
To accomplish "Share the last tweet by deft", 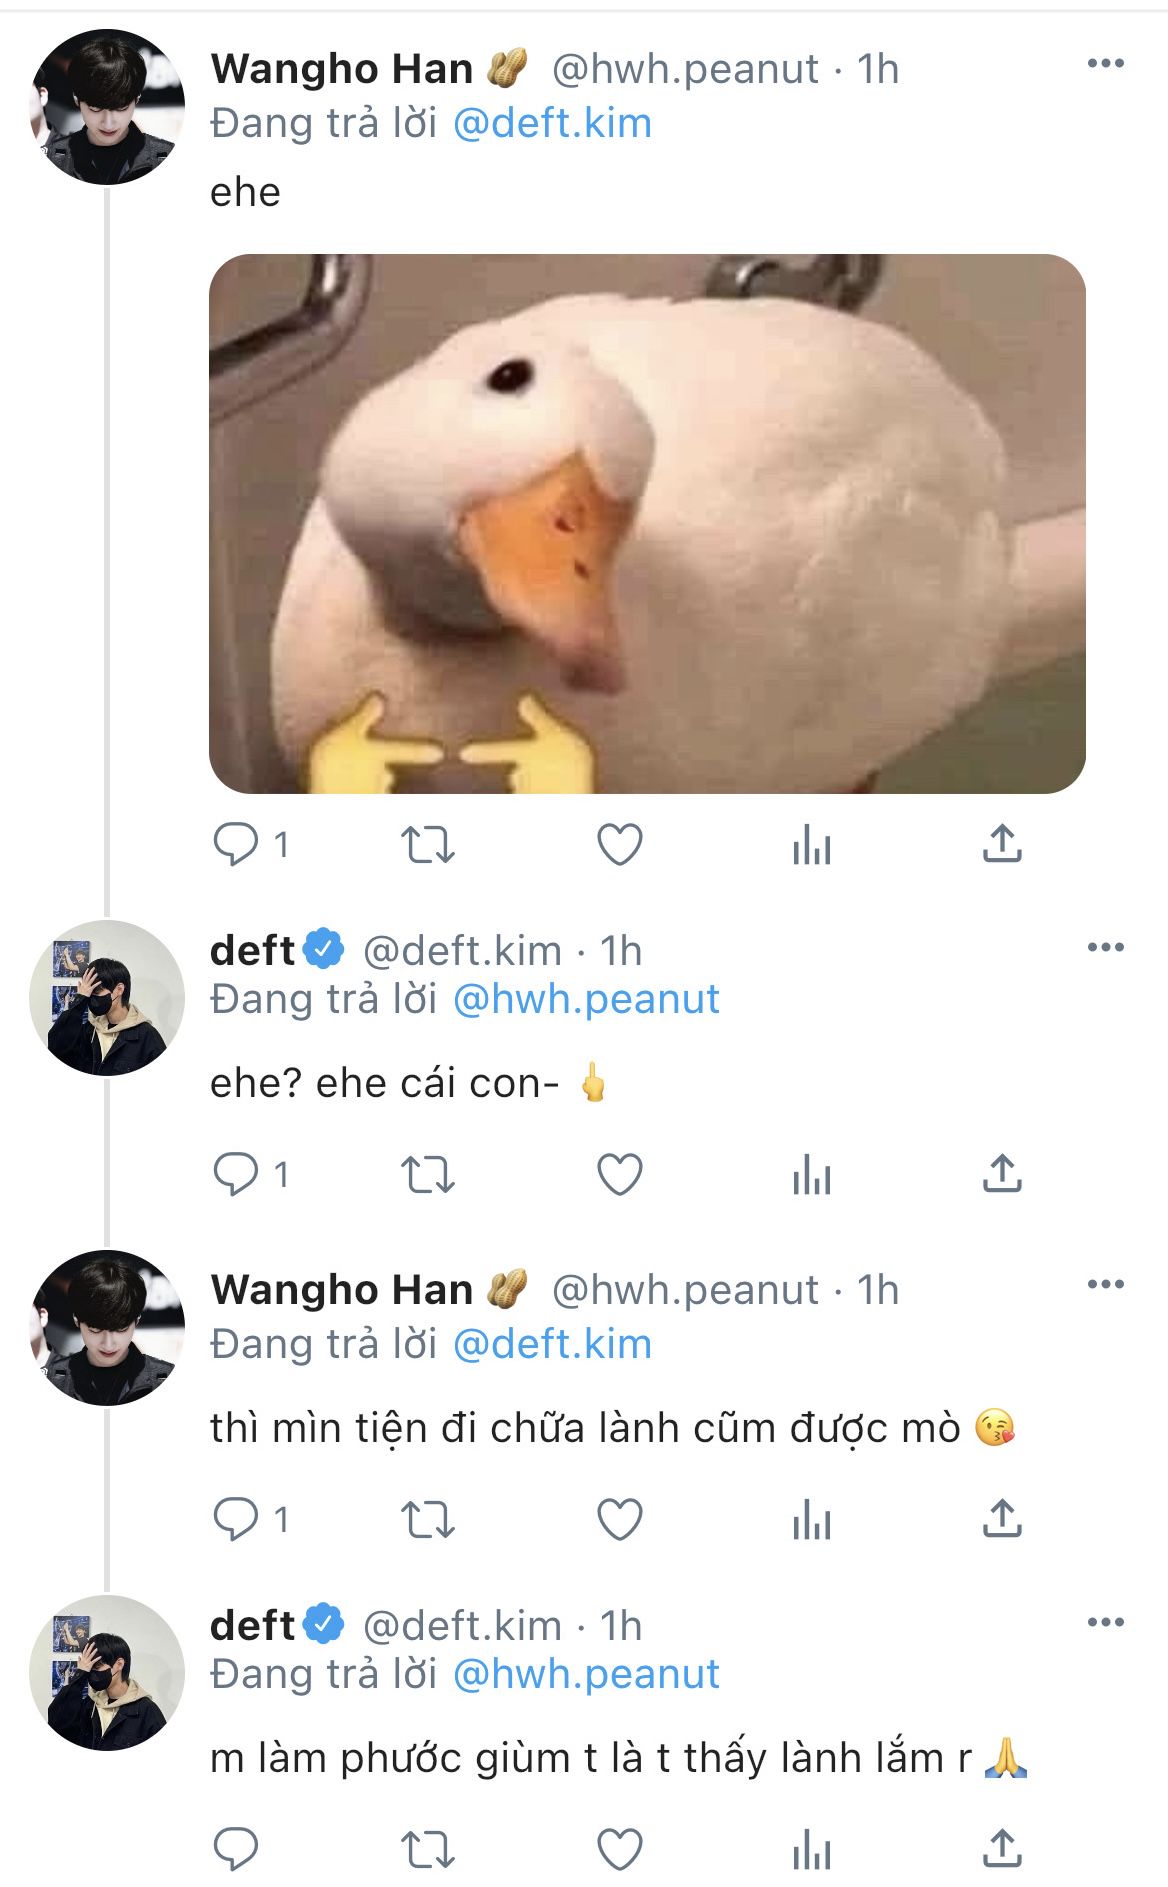I will click(x=1002, y=1848).
